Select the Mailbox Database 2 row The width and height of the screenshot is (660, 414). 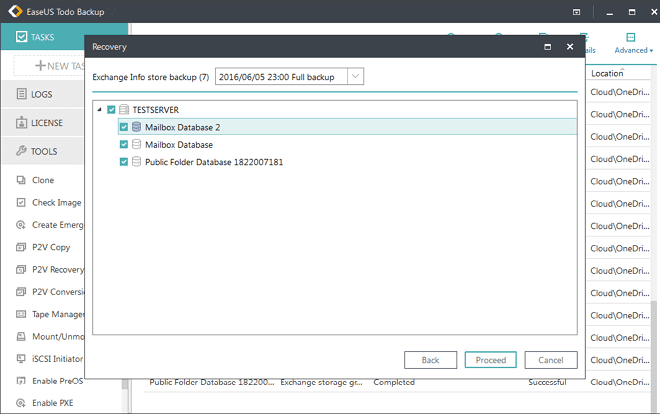[347, 127]
